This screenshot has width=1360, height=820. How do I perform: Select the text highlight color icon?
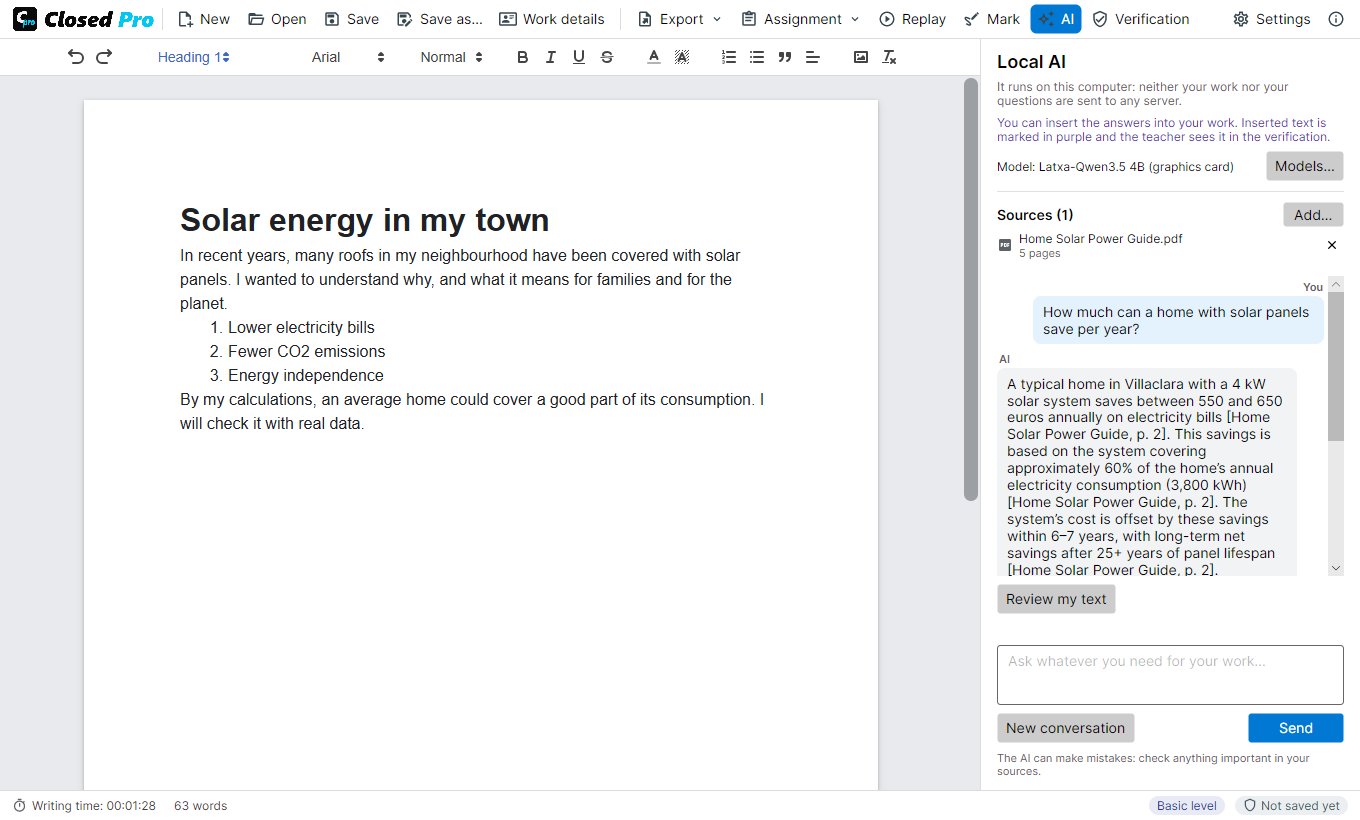[682, 57]
